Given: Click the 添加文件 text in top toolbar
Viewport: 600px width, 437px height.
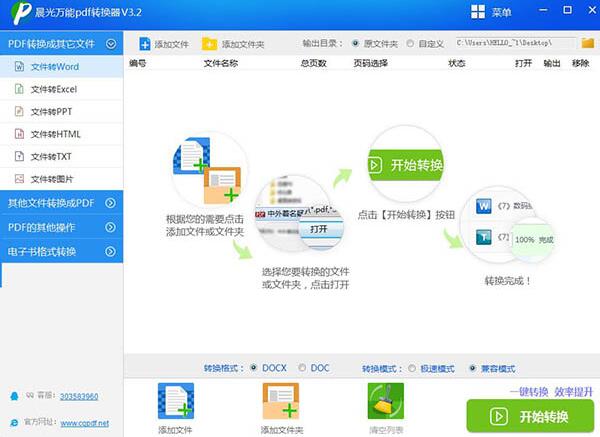Looking at the screenshot, I should tap(171, 44).
